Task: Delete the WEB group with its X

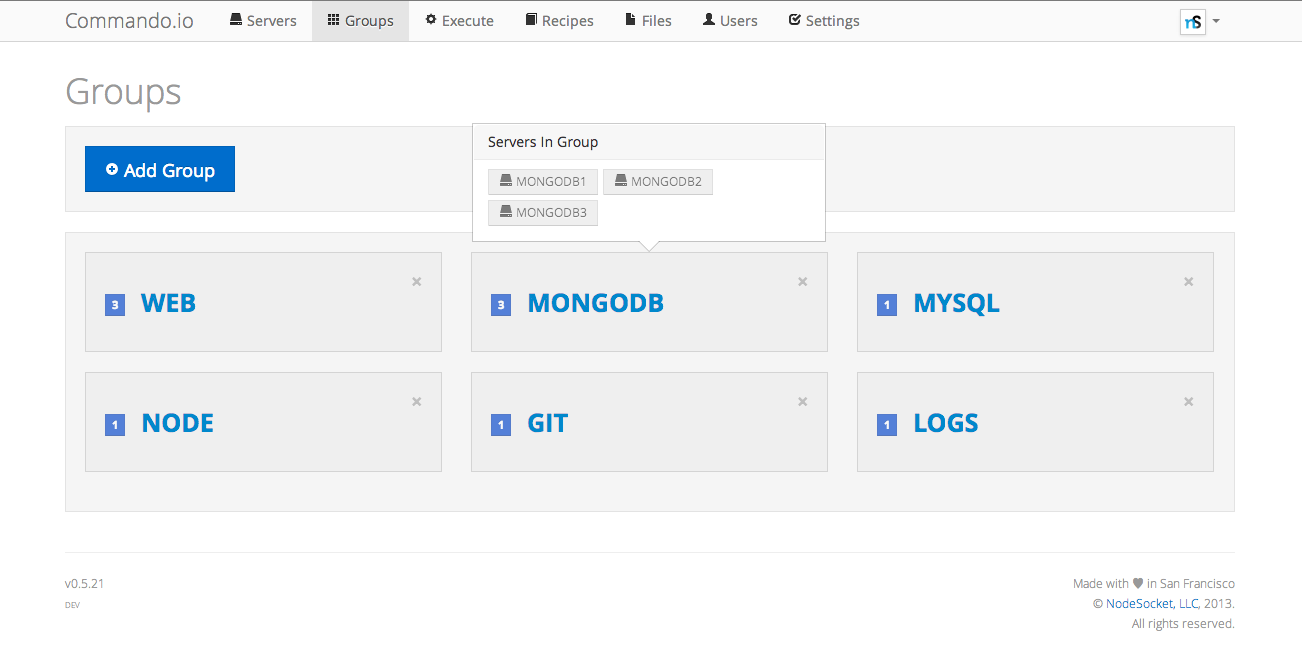Action: [417, 282]
